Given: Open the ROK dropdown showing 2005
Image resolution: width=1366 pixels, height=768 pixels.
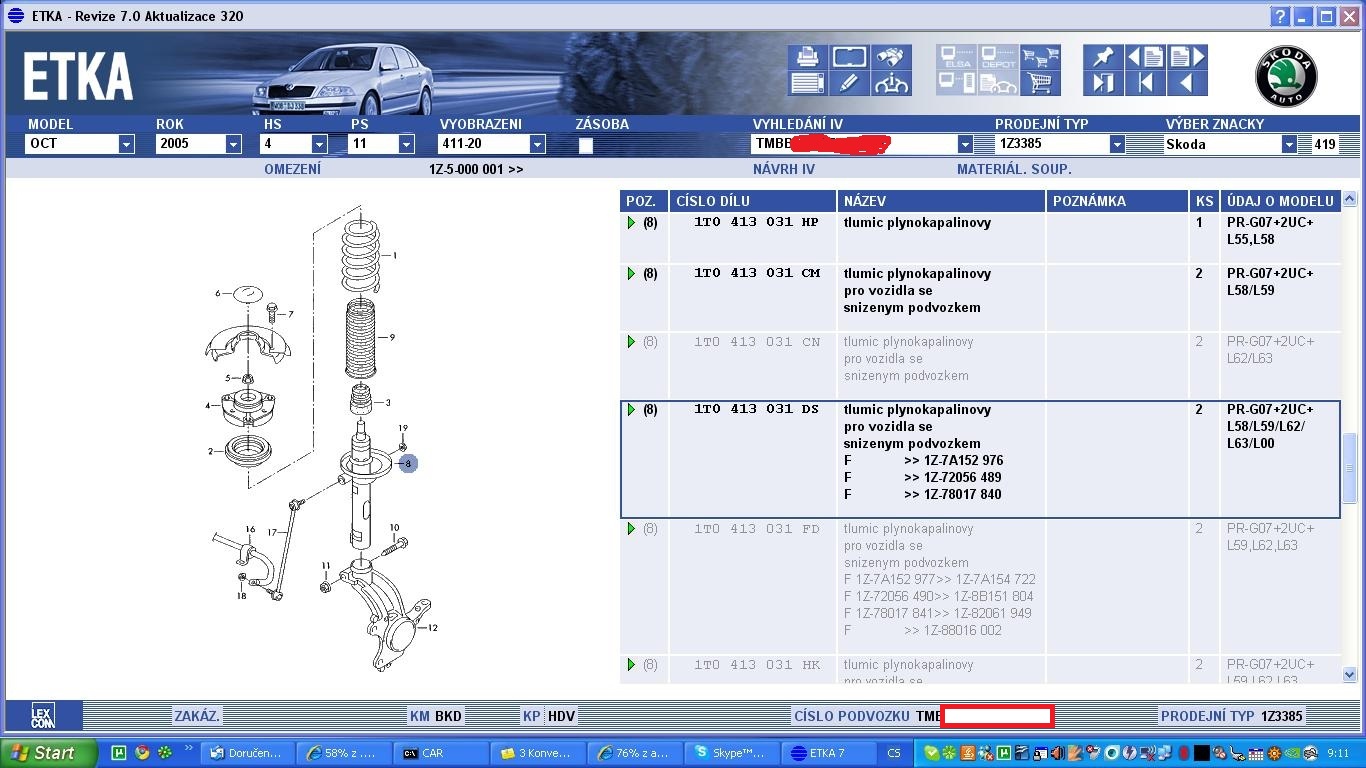Looking at the screenshot, I should (x=233, y=144).
